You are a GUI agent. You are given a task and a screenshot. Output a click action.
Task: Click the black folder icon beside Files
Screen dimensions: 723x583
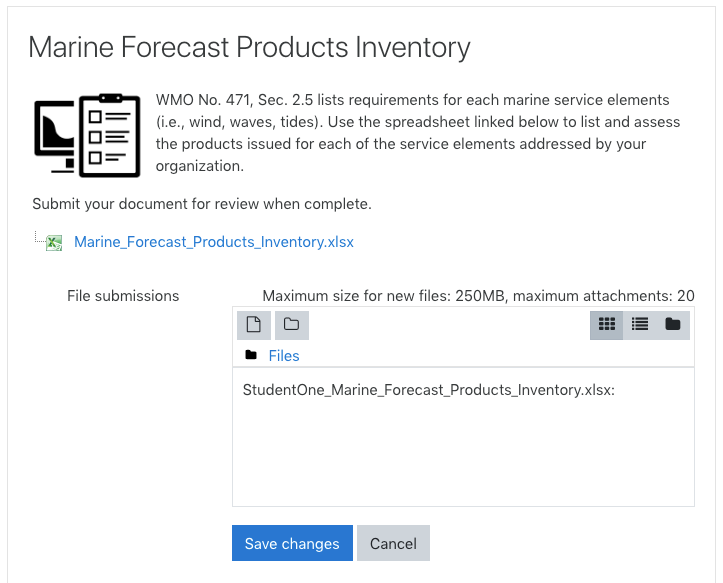(251, 355)
